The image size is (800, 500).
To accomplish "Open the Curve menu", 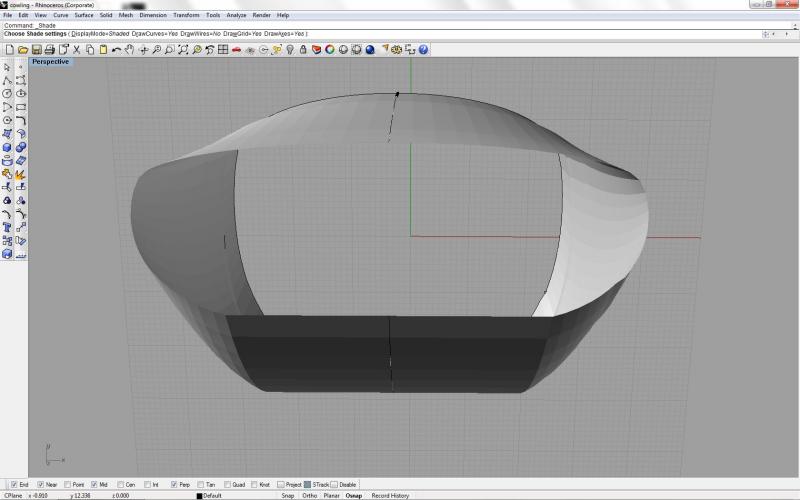I will [x=61, y=15].
